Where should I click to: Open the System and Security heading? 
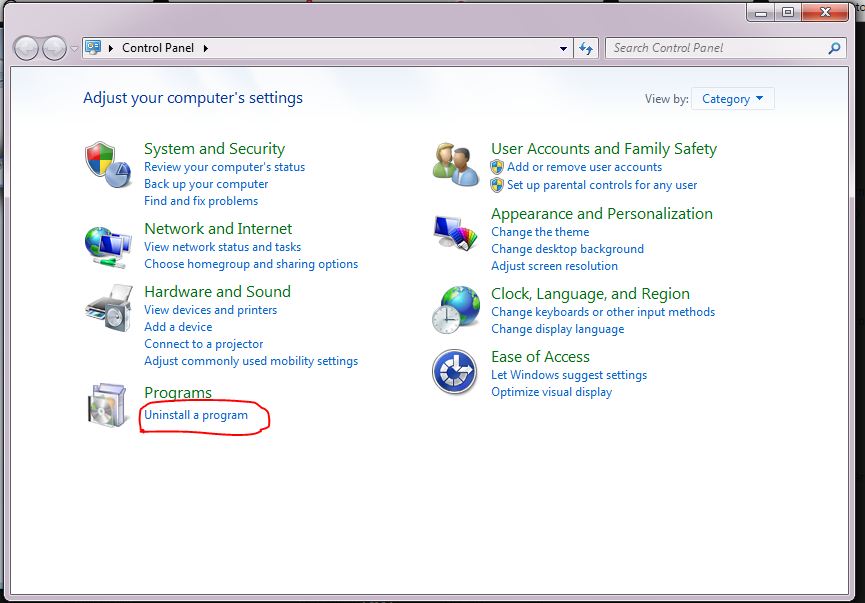tap(214, 148)
